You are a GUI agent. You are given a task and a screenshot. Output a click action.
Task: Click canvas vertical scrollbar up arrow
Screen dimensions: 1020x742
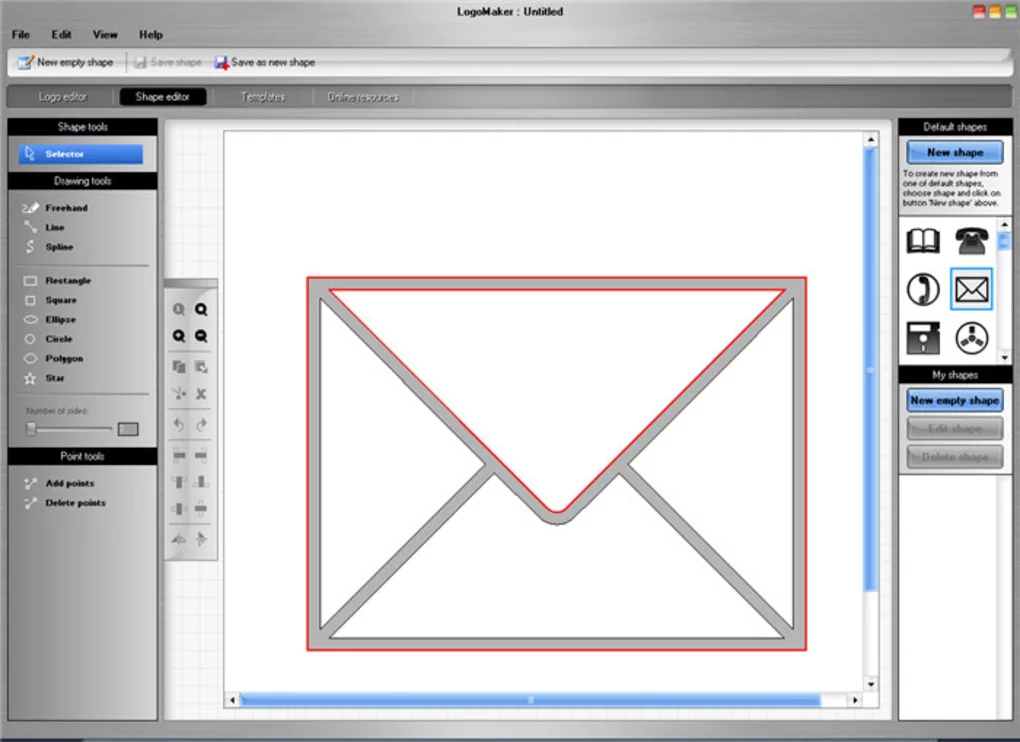(870, 140)
